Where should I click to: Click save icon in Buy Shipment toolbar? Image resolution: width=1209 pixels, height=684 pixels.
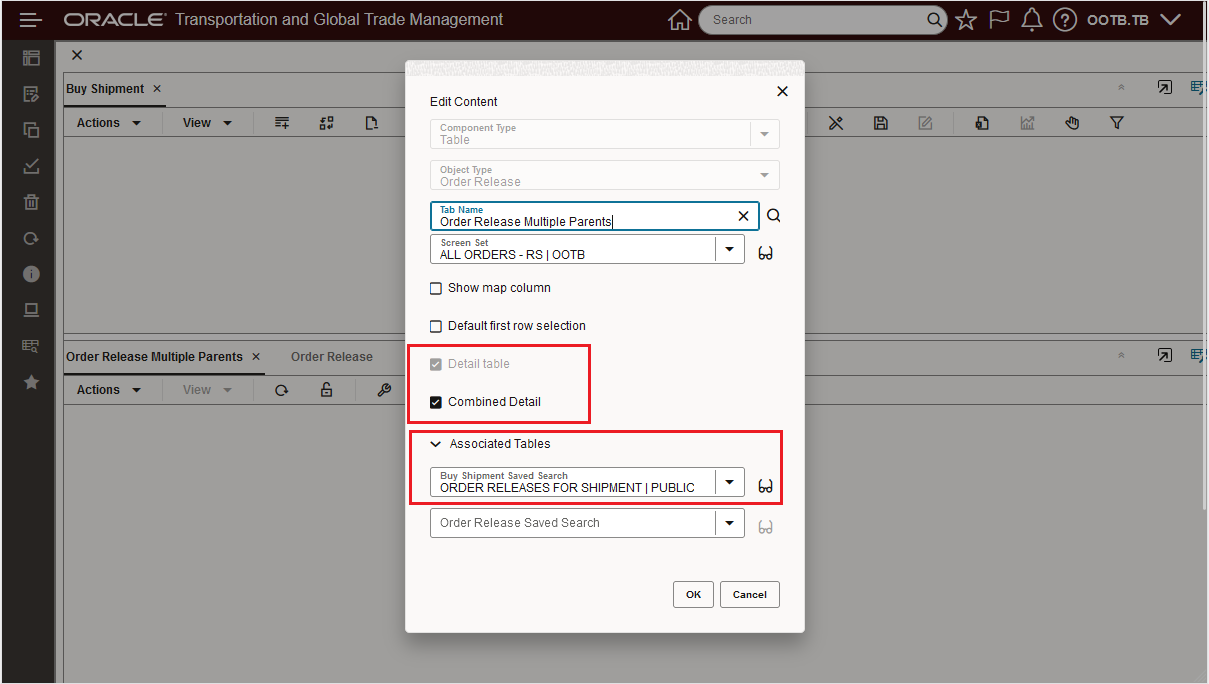[x=881, y=123]
